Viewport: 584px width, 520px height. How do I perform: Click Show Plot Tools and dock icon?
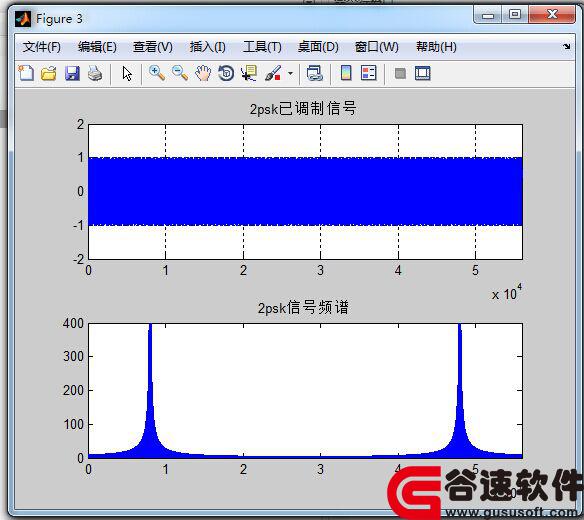[x=423, y=73]
